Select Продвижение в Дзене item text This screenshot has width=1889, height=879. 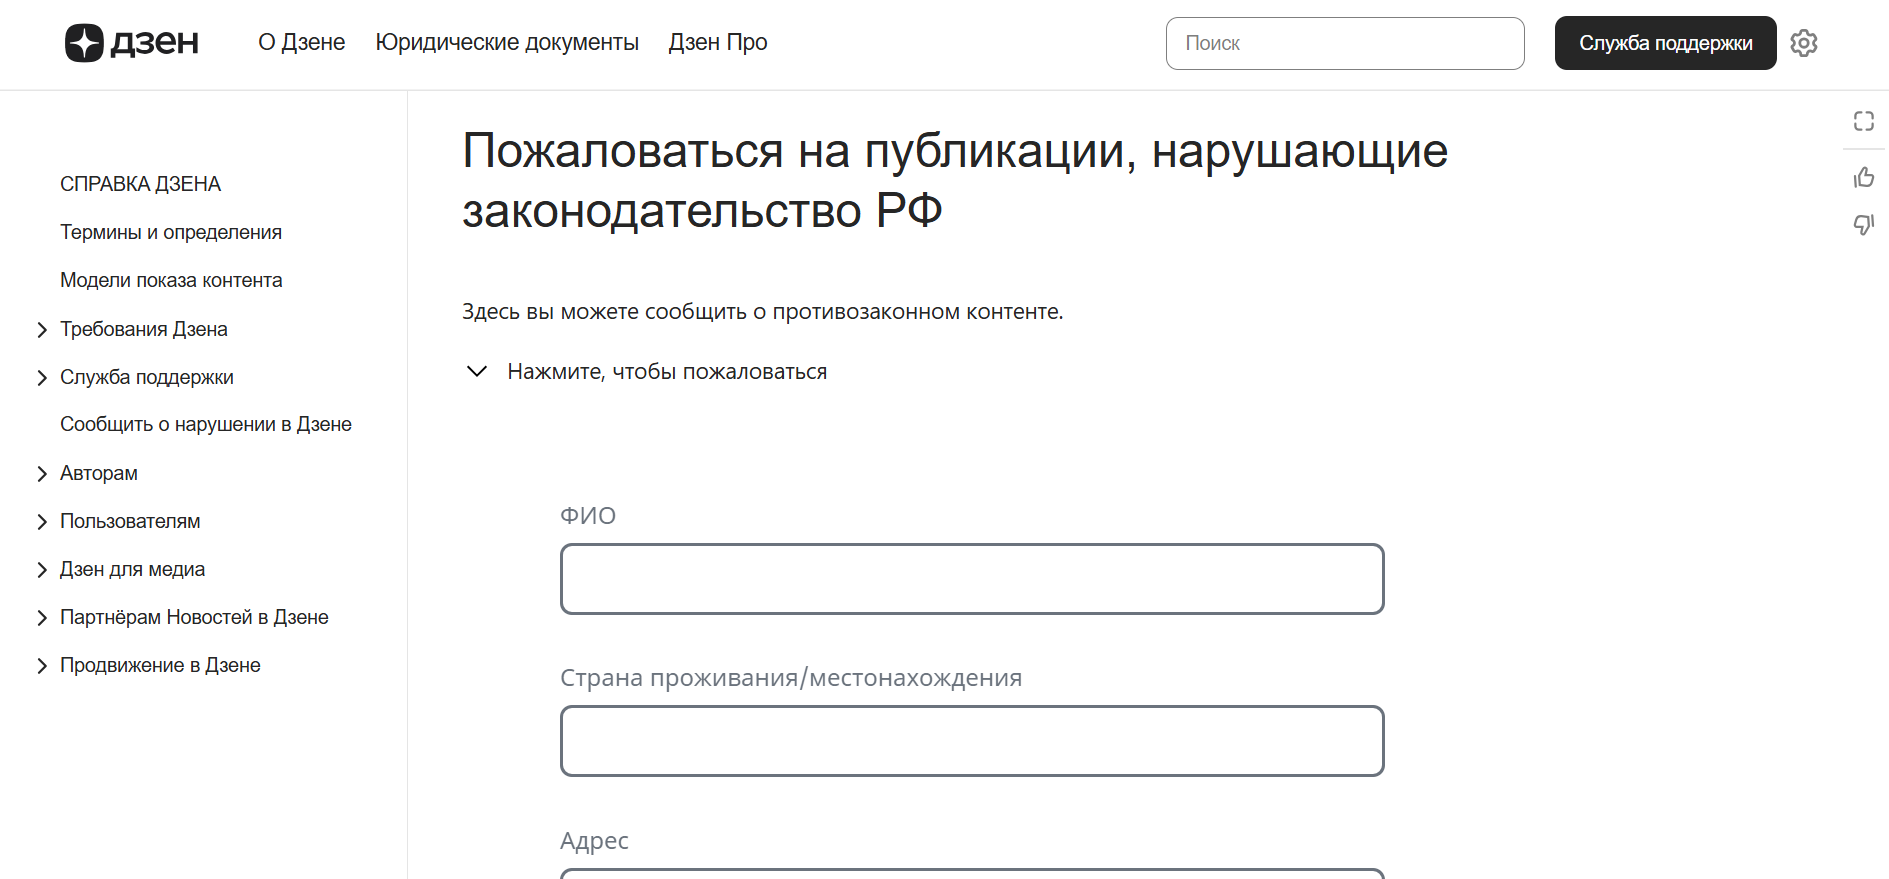click(160, 665)
